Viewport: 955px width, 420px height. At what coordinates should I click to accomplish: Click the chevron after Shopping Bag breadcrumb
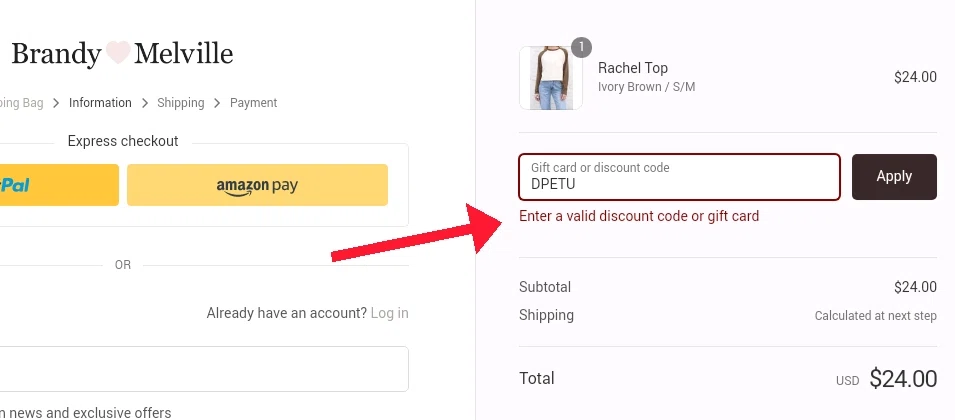click(x=57, y=103)
